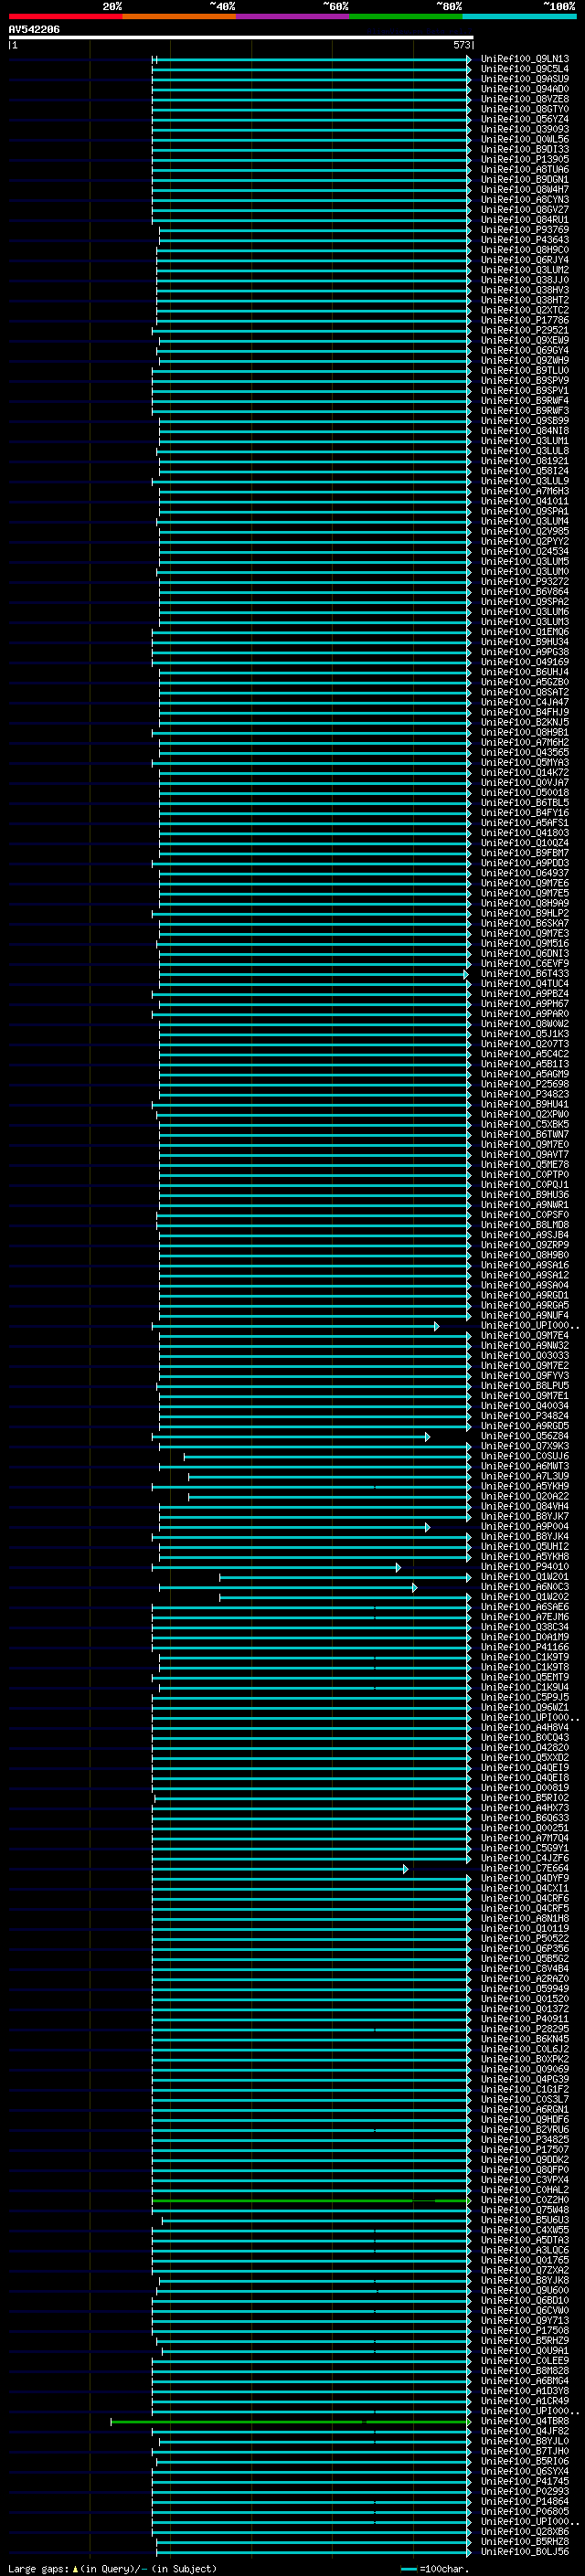Select label UniRef100_P34824
585x2576 pixels.
pyautogui.click(x=525, y=1415)
